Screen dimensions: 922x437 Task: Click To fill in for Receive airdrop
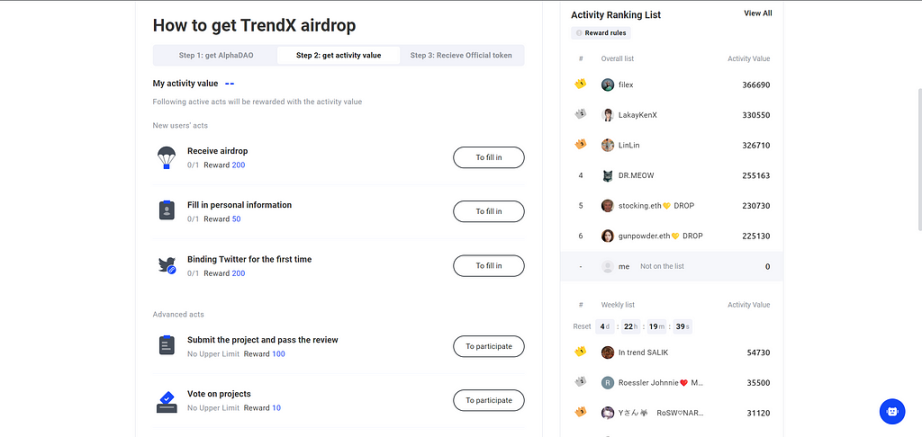click(x=489, y=158)
